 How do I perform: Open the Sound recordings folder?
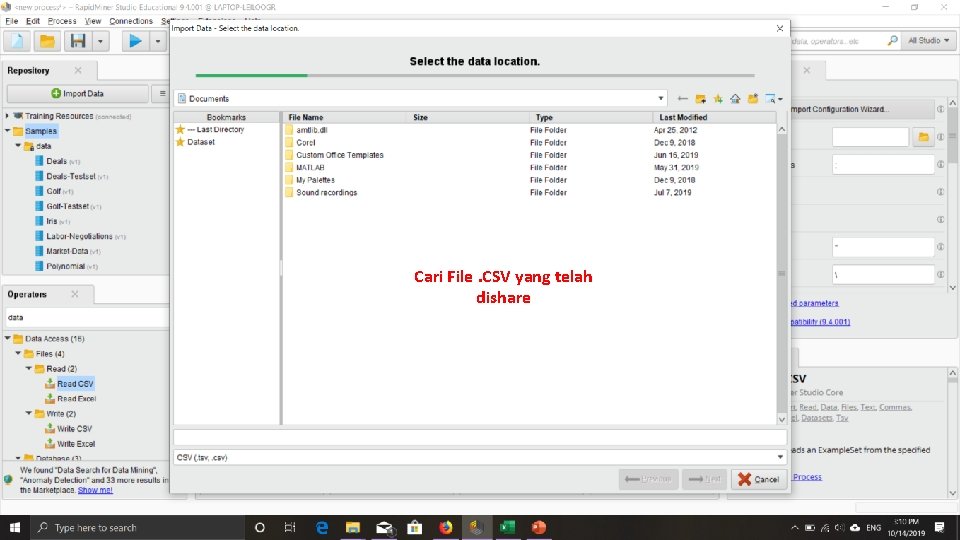(x=326, y=192)
